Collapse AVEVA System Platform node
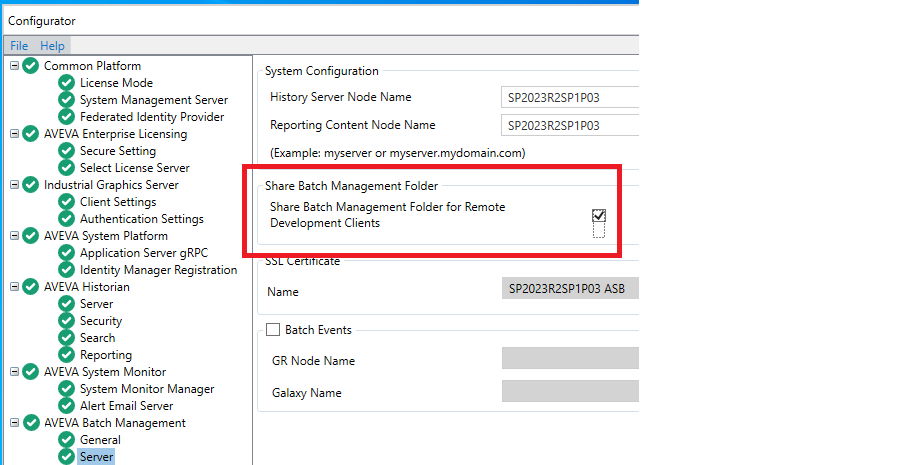Screen dimensions: 906x465 14,236
